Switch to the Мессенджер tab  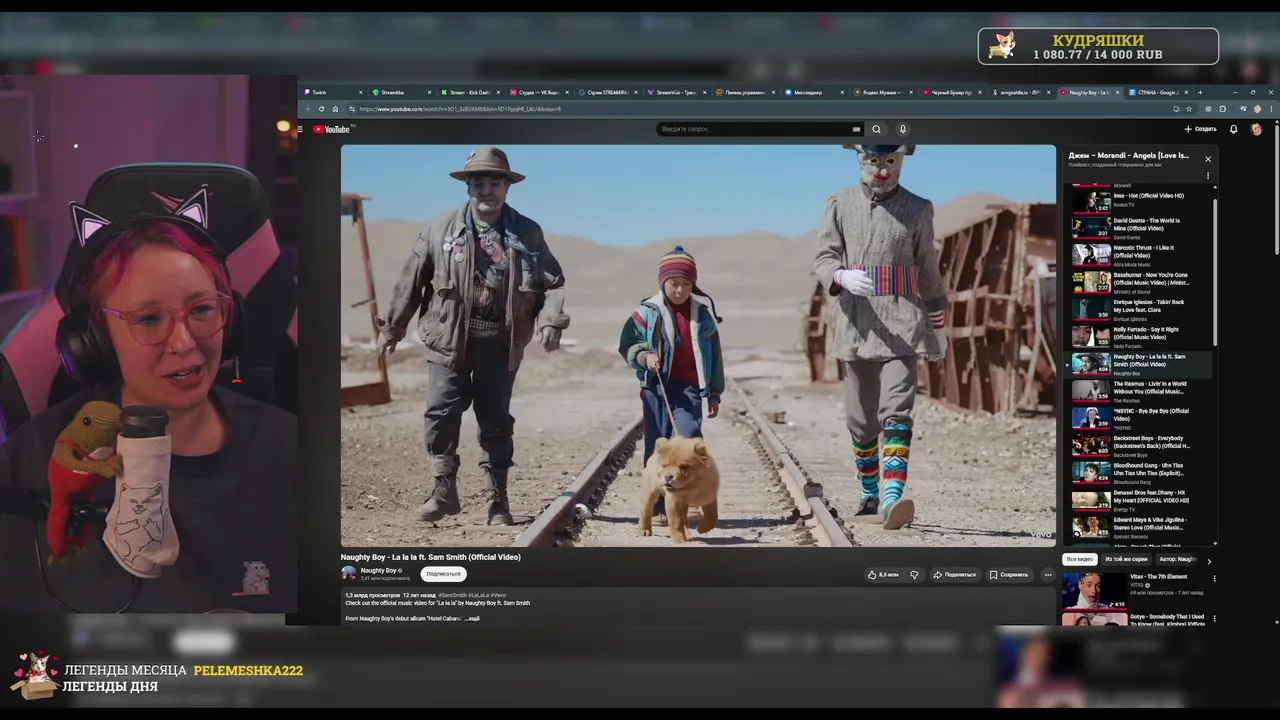pos(815,92)
